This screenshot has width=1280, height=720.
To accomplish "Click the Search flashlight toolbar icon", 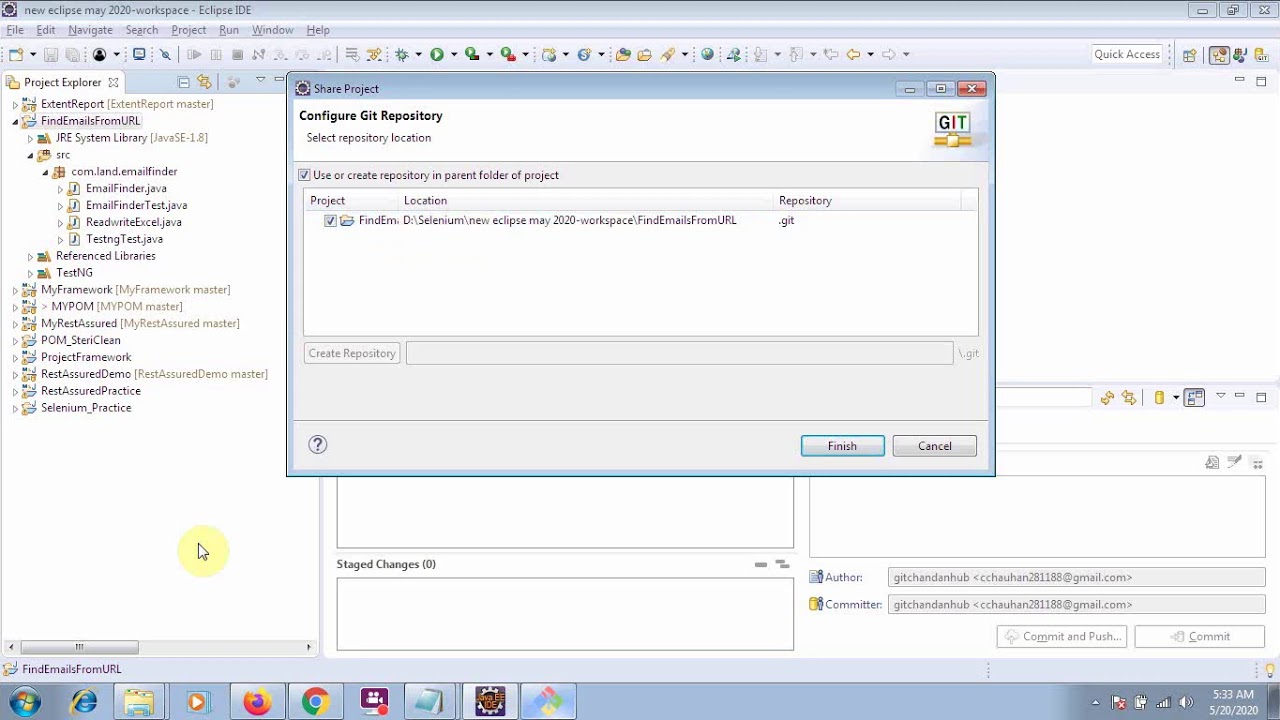I will click(668, 55).
